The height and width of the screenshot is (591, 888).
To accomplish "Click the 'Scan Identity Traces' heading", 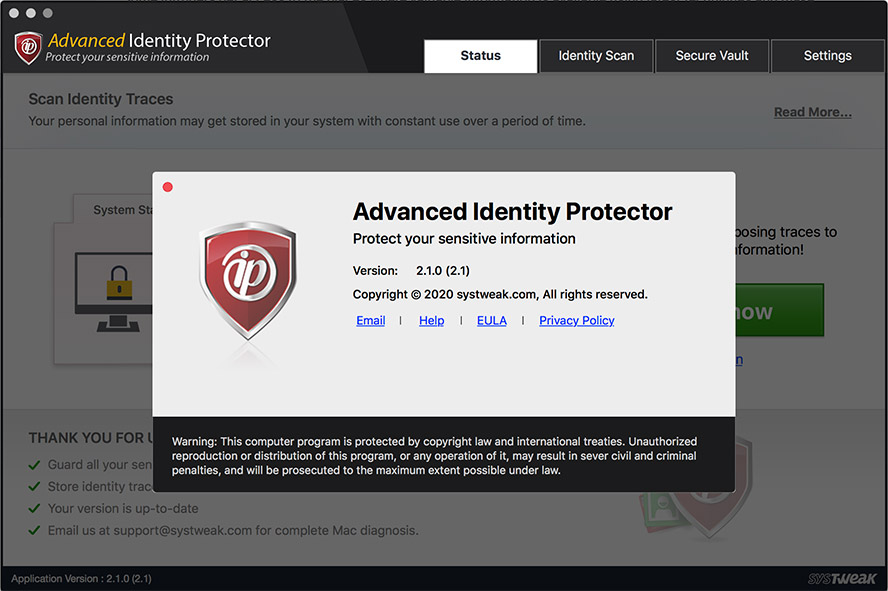I will (101, 99).
